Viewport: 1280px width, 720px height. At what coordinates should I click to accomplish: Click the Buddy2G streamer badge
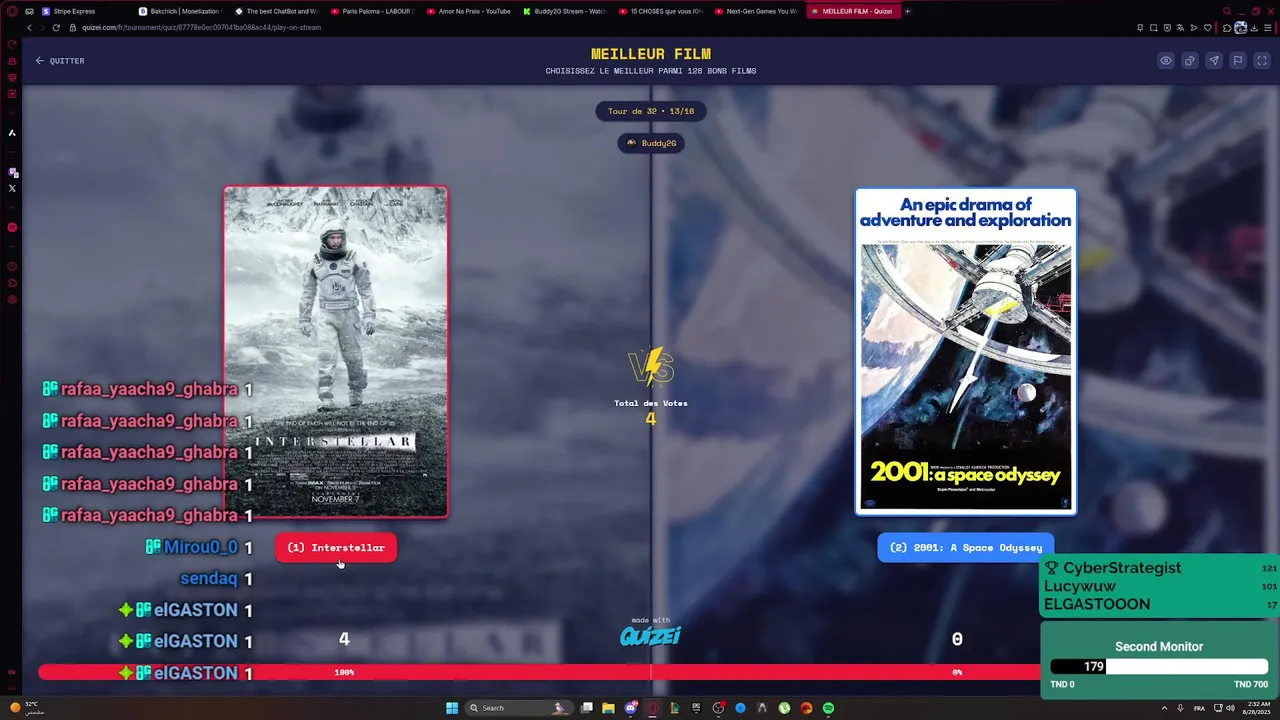pyautogui.click(x=651, y=143)
